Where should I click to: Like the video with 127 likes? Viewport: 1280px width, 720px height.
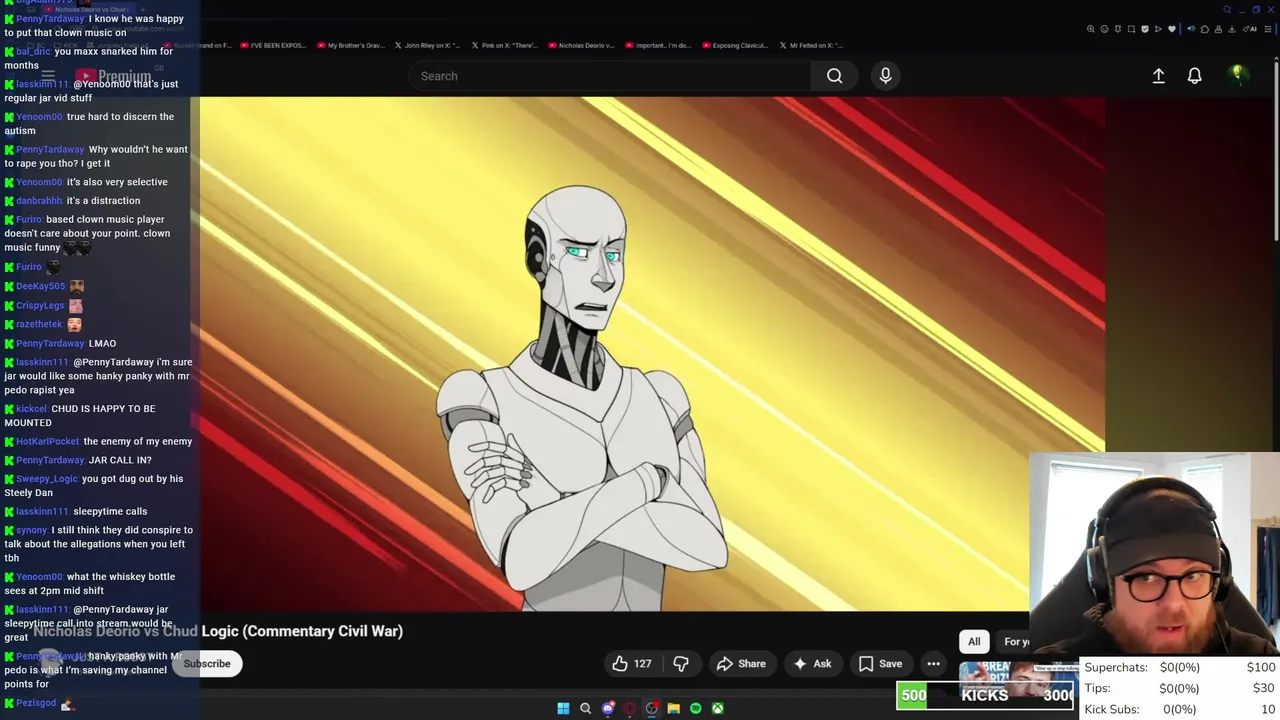632,664
